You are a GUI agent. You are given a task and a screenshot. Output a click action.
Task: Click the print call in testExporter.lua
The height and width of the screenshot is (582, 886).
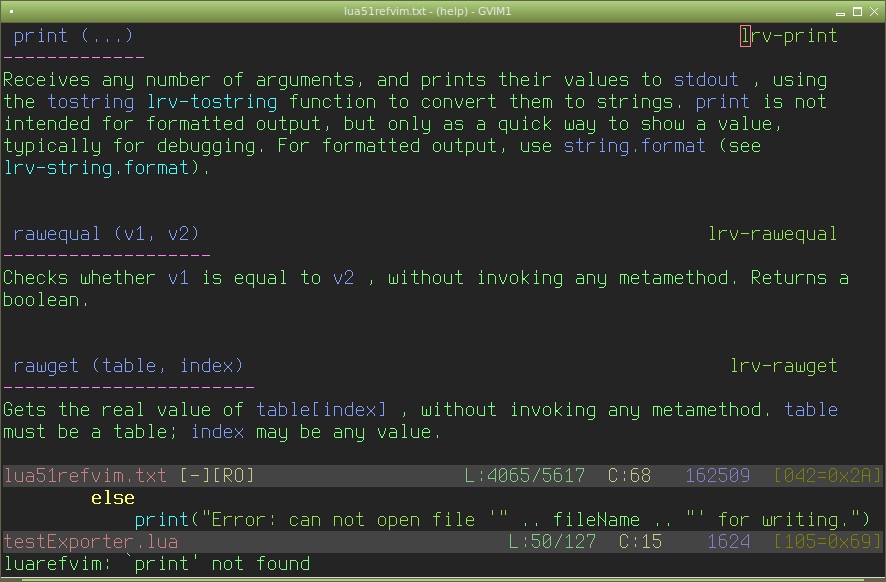click(x=161, y=520)
